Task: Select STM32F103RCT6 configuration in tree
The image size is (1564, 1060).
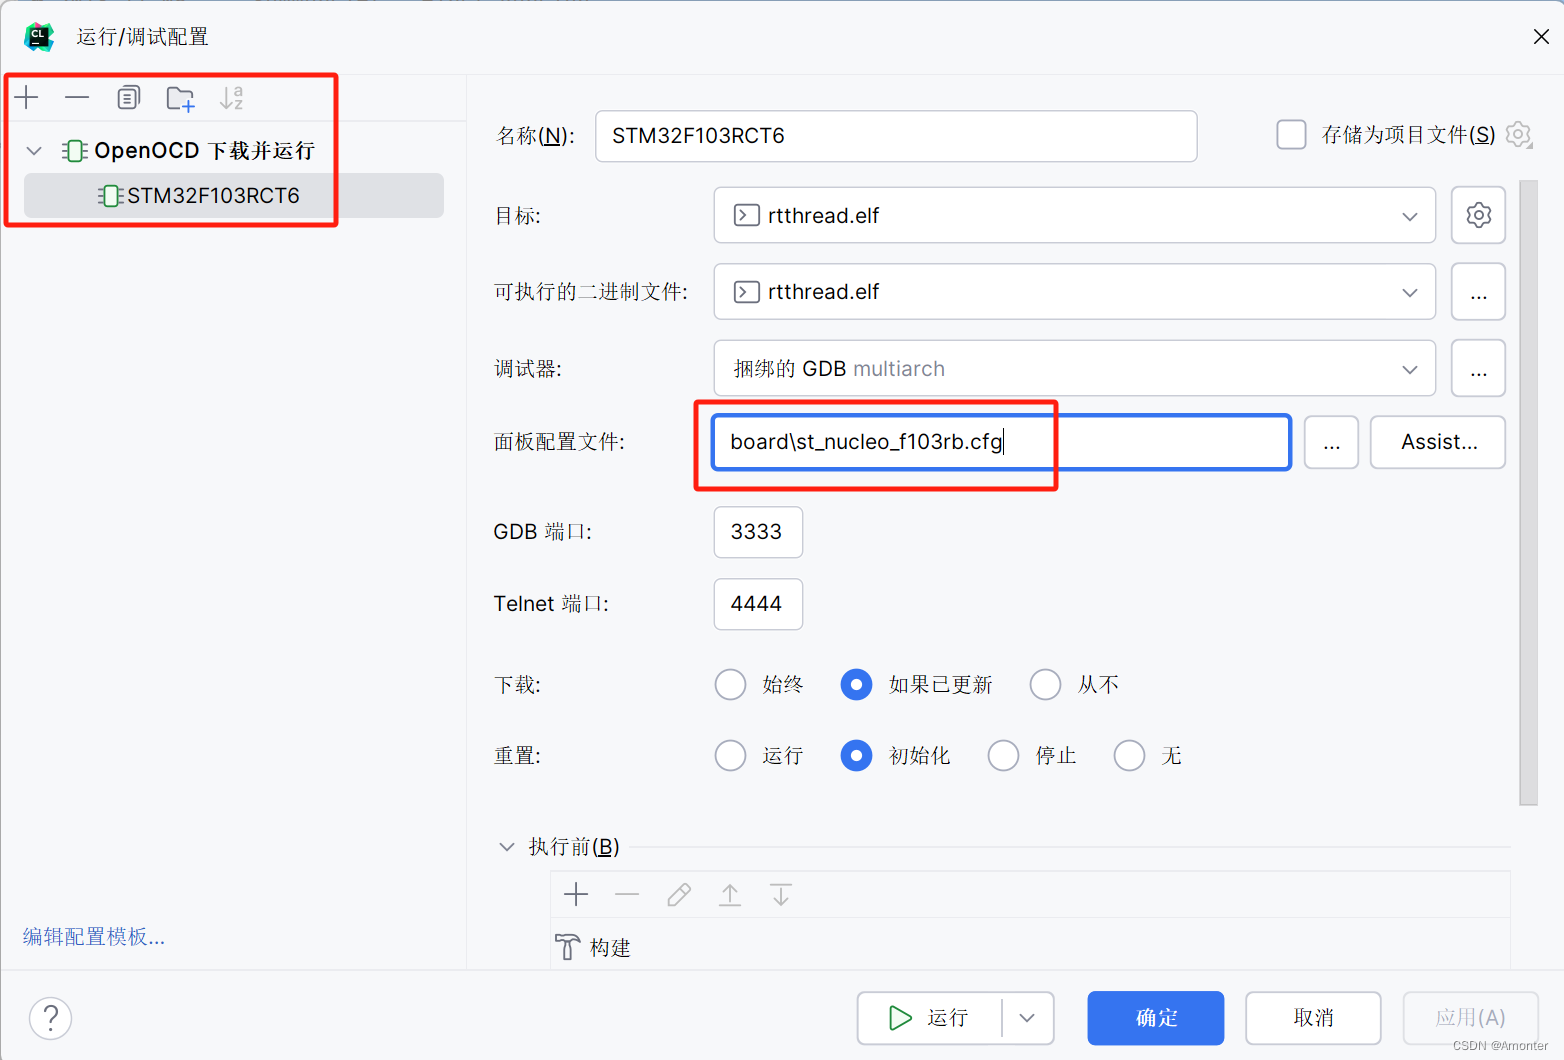Action: coord(234,196)
